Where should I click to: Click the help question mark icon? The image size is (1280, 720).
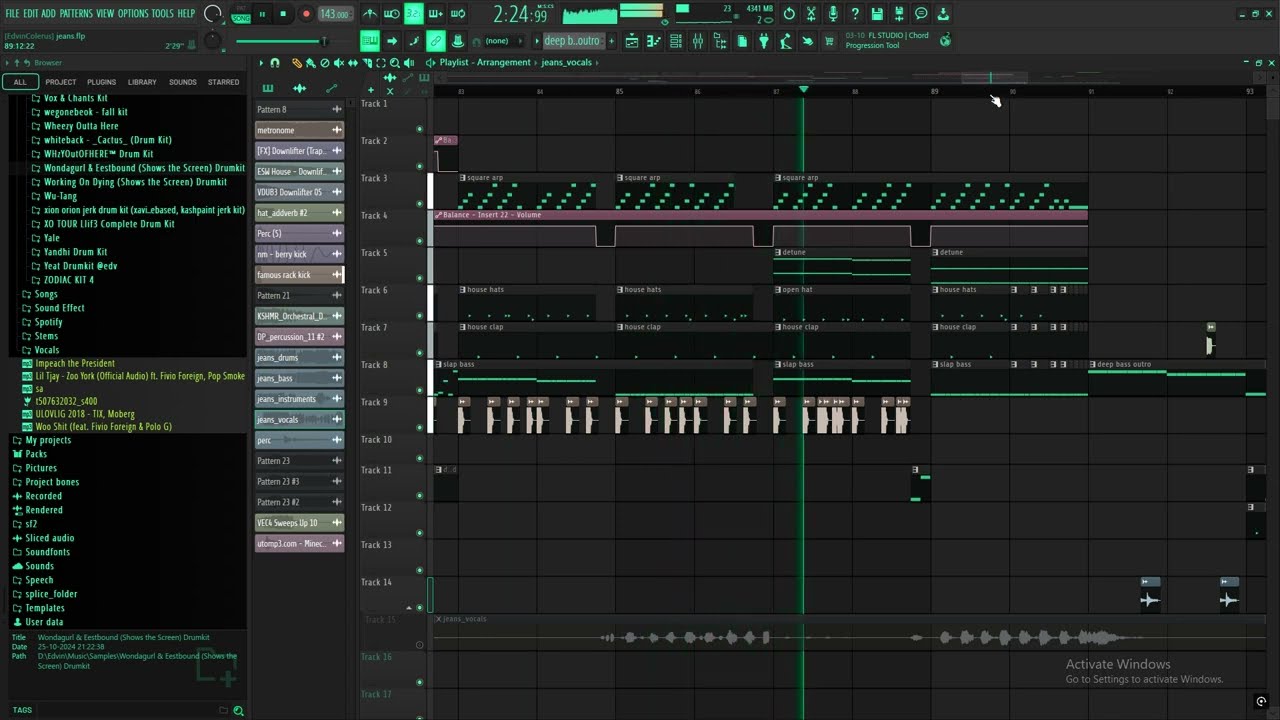click(x=855, y=14)
